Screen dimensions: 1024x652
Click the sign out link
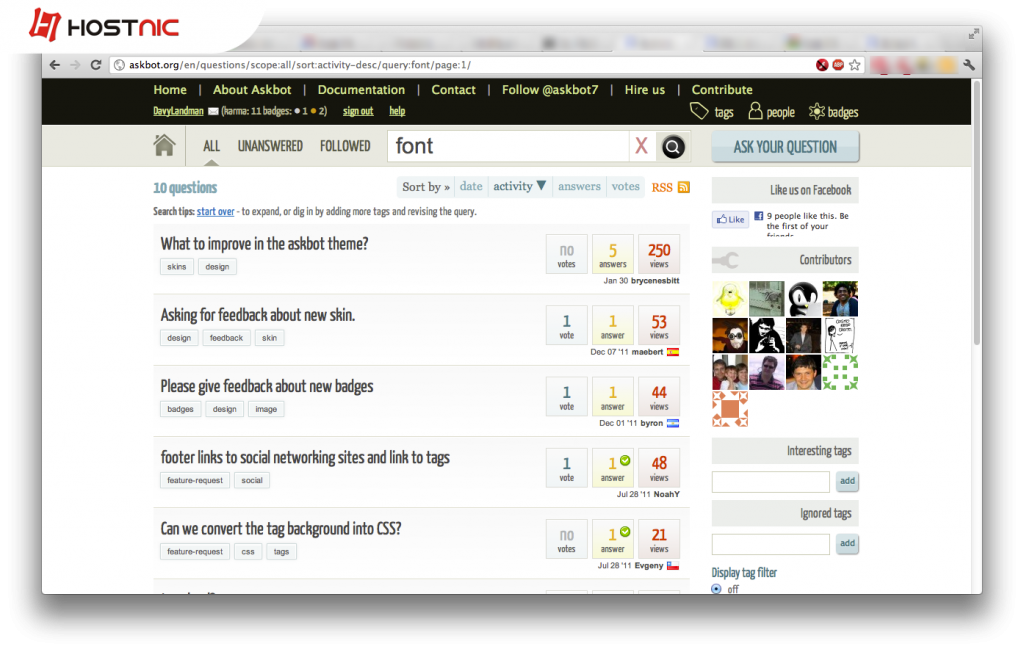pyautogui.click(x=358, y=112)
